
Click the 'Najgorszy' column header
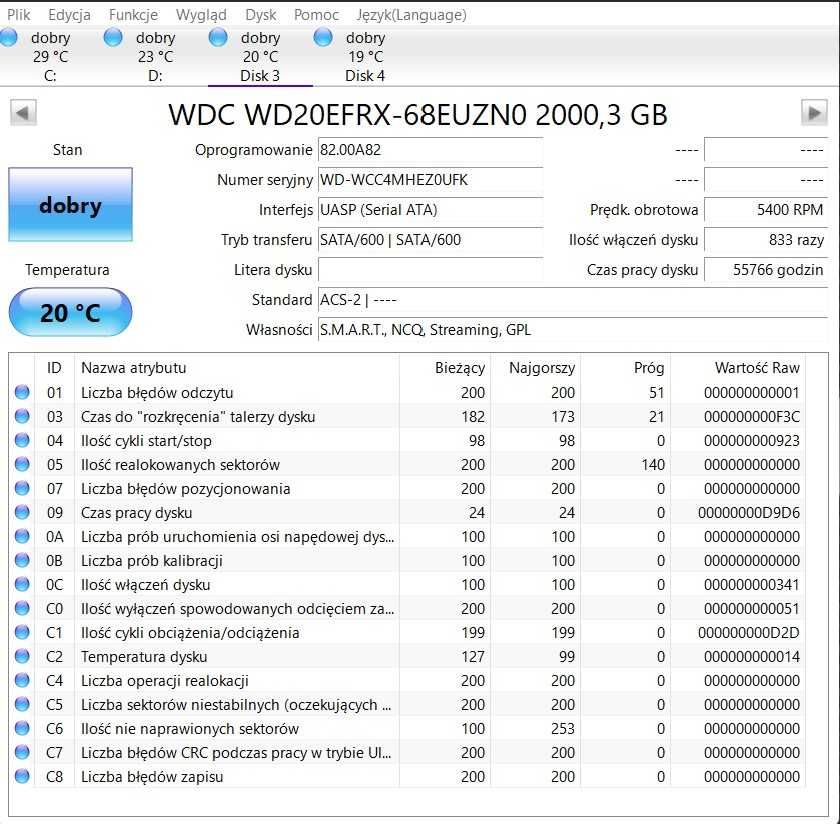pyautogui.click(x=535, y=368)
